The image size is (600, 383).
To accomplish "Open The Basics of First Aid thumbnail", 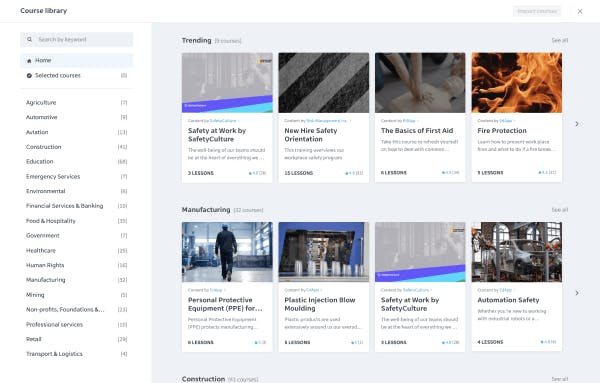I will pos(420,83).
